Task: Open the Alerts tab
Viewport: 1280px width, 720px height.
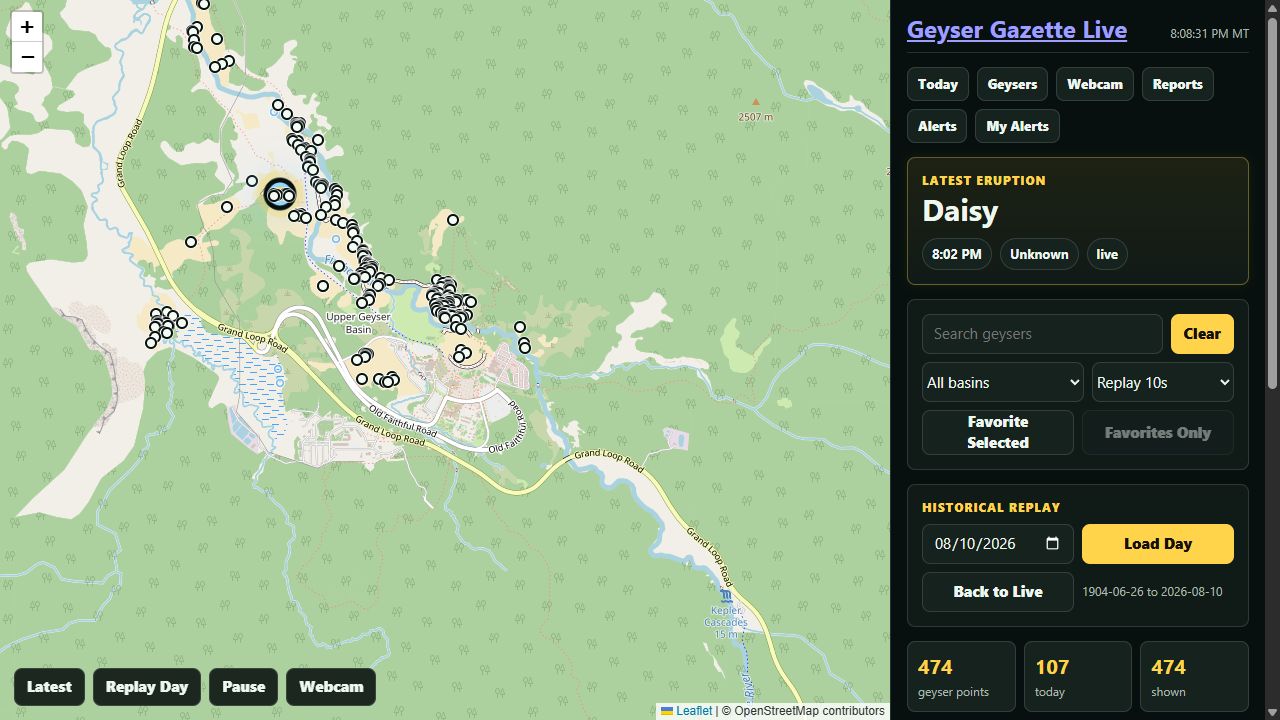Action: [x=937, y=126]
